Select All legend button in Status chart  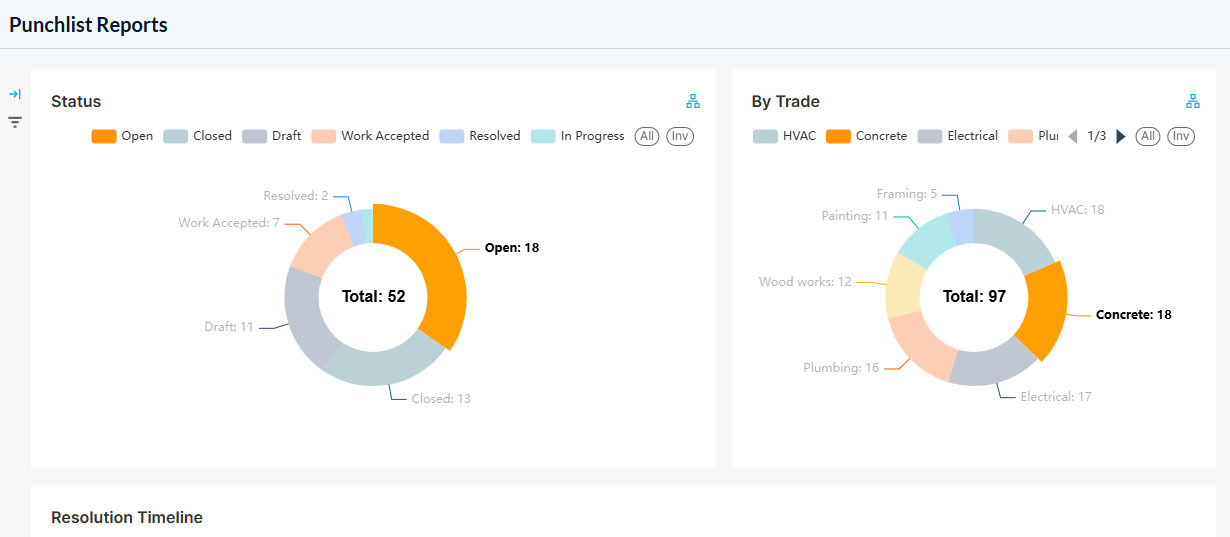pyautogui.click(x=647, y=136)
